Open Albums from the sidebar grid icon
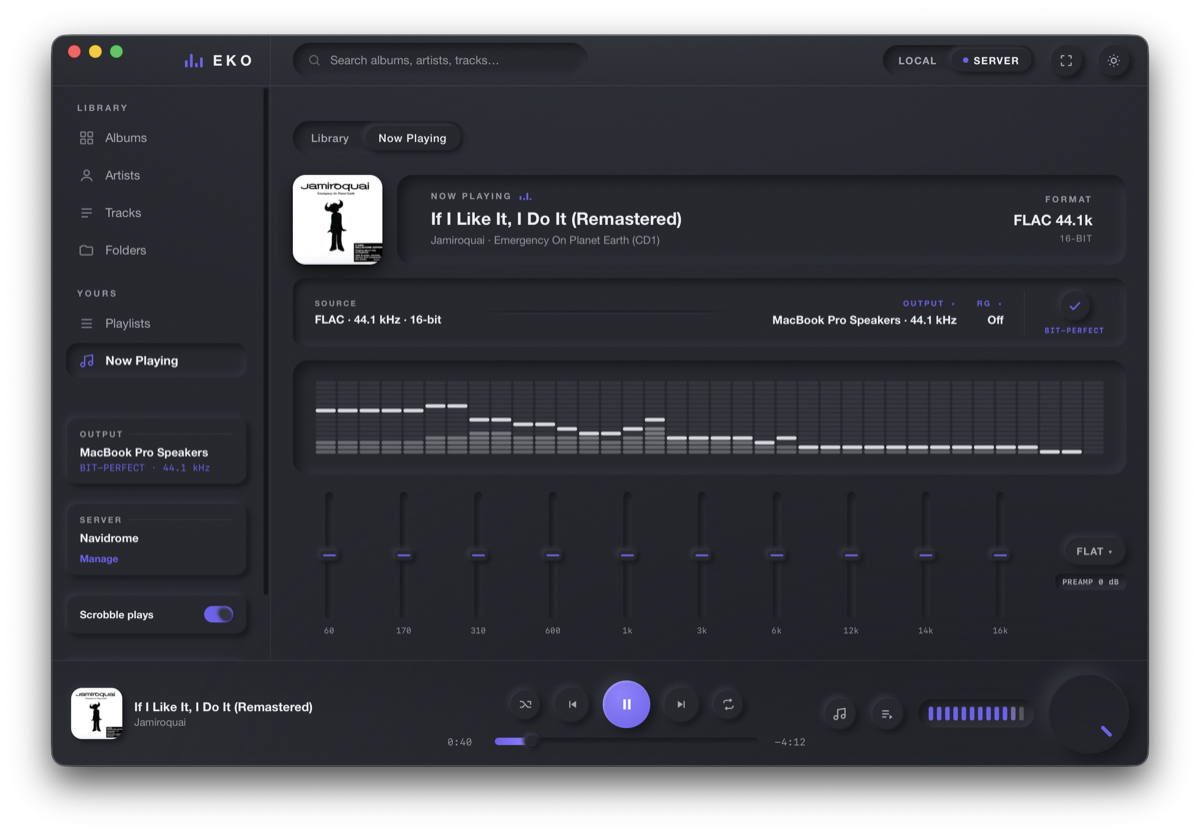 [87, 138]
